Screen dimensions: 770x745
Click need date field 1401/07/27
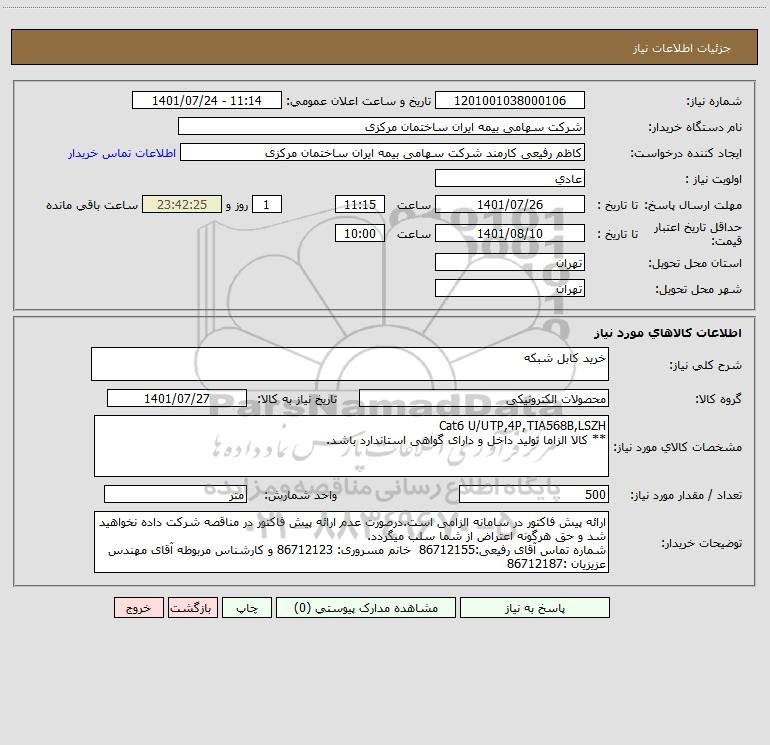(177, 398)
